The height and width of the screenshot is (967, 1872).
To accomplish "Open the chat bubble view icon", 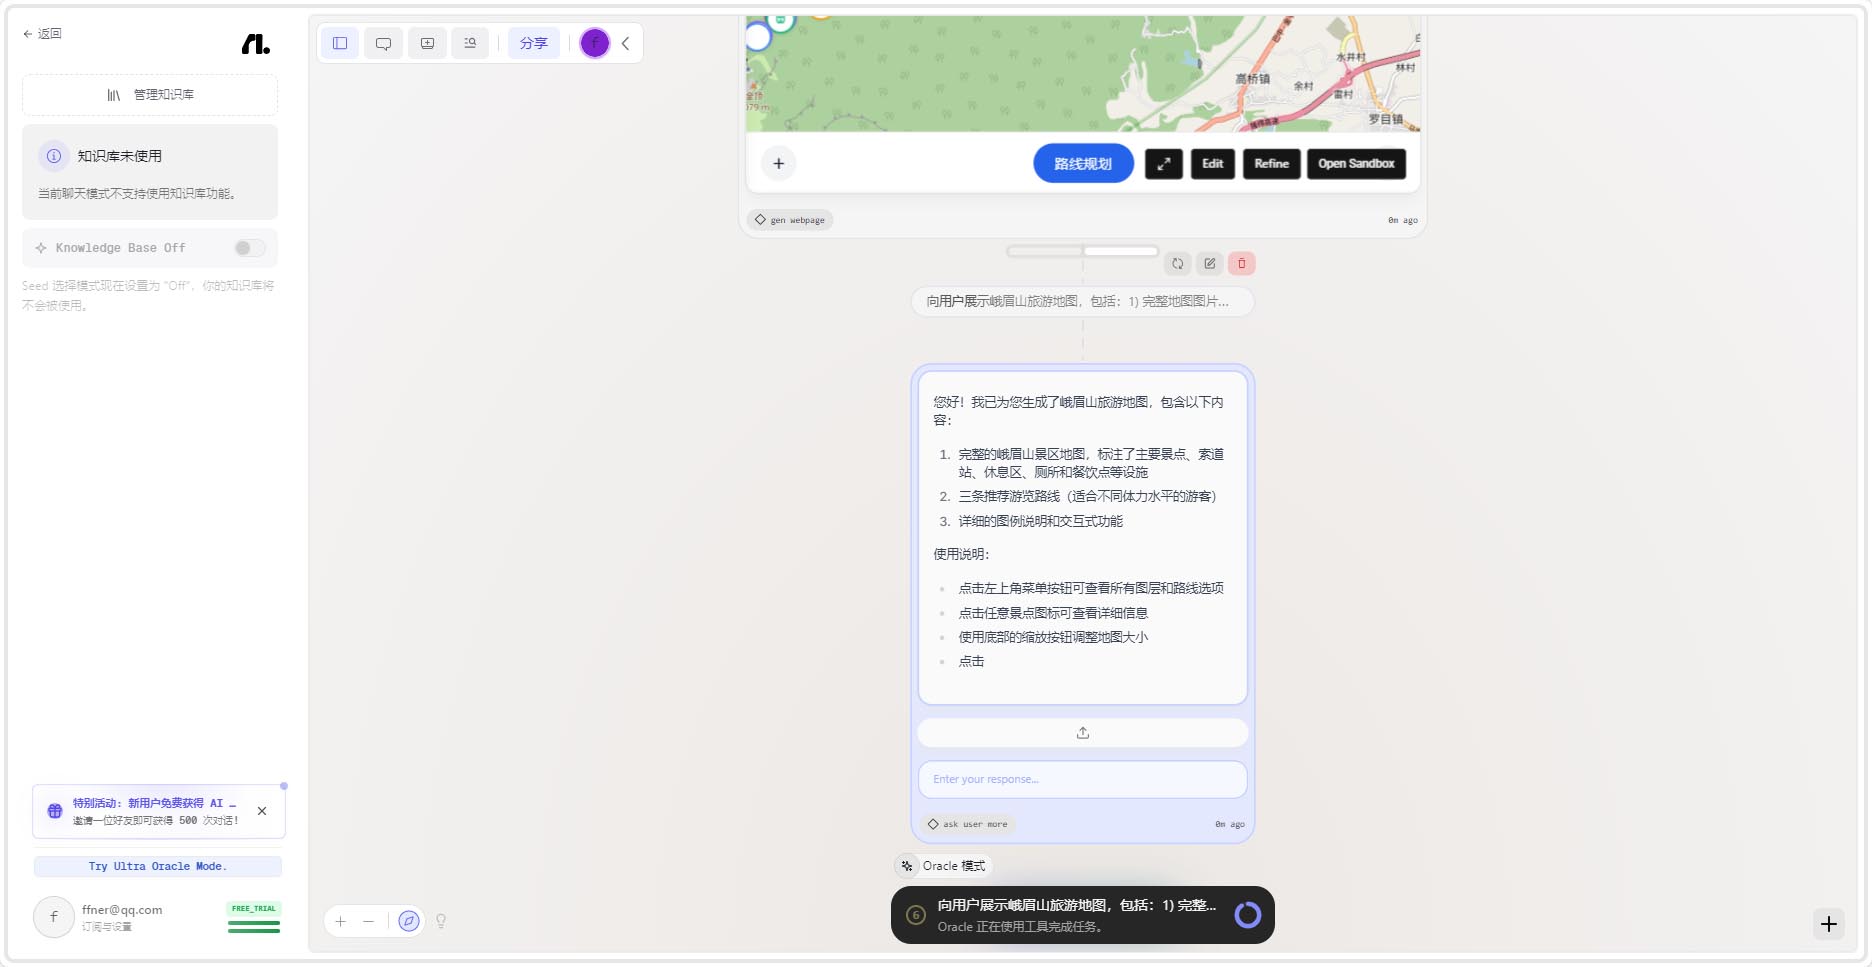I will tap(383, 43).
